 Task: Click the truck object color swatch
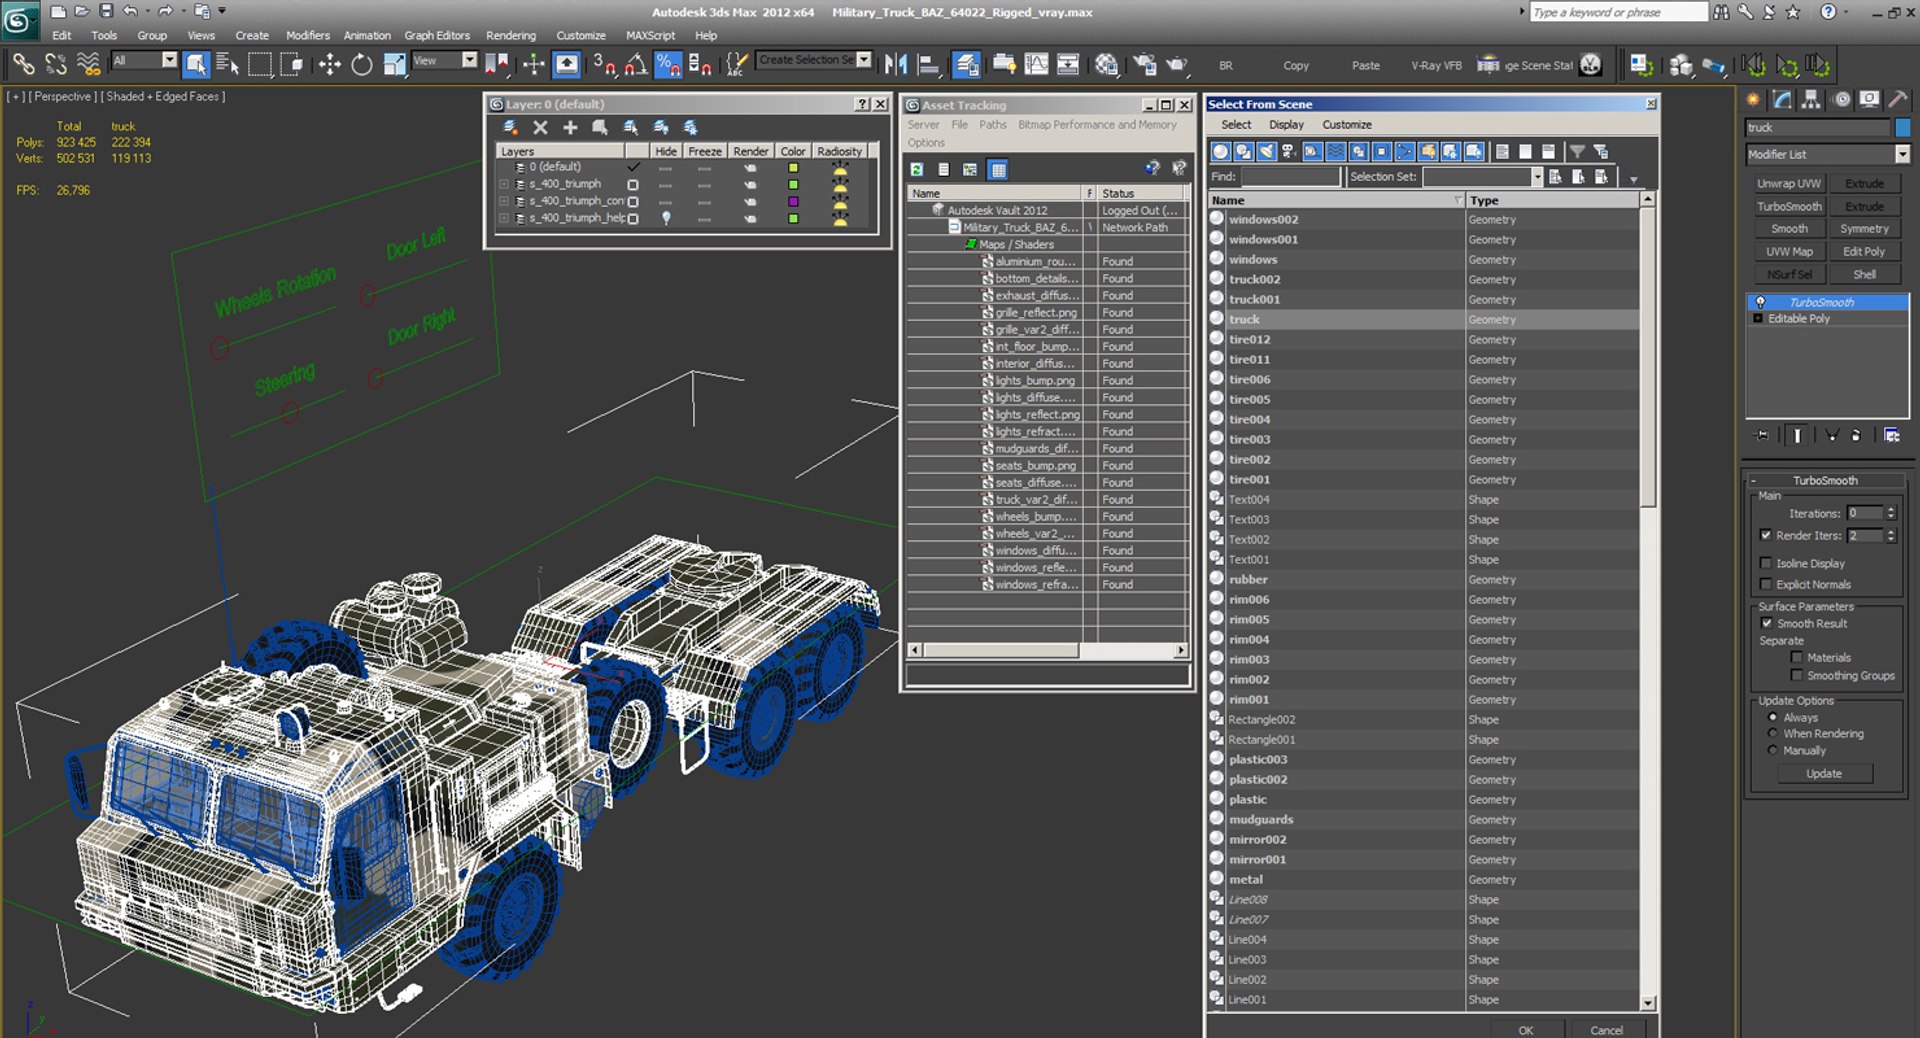click(x=1903, y=128)
